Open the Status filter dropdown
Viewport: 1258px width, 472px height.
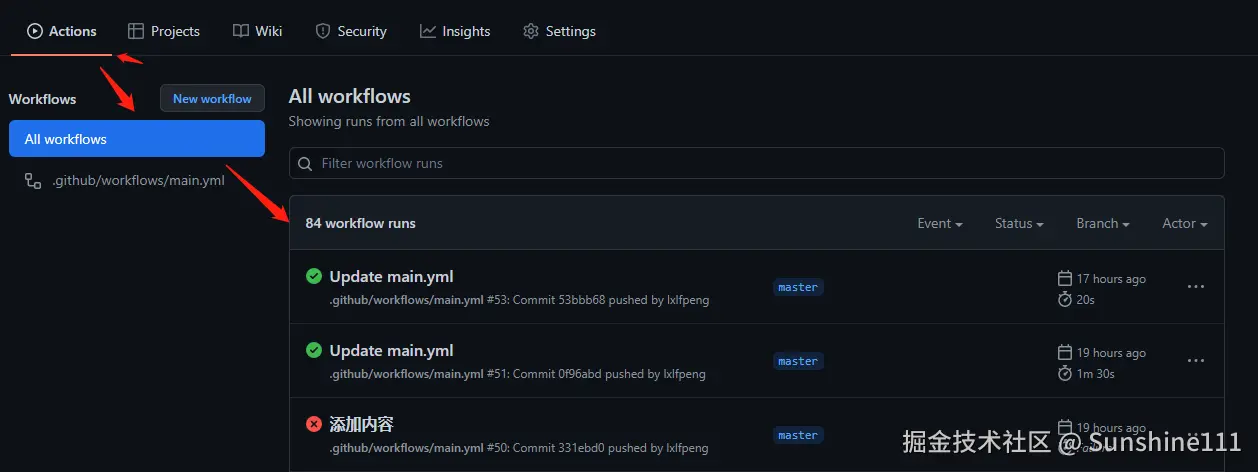1018,223
